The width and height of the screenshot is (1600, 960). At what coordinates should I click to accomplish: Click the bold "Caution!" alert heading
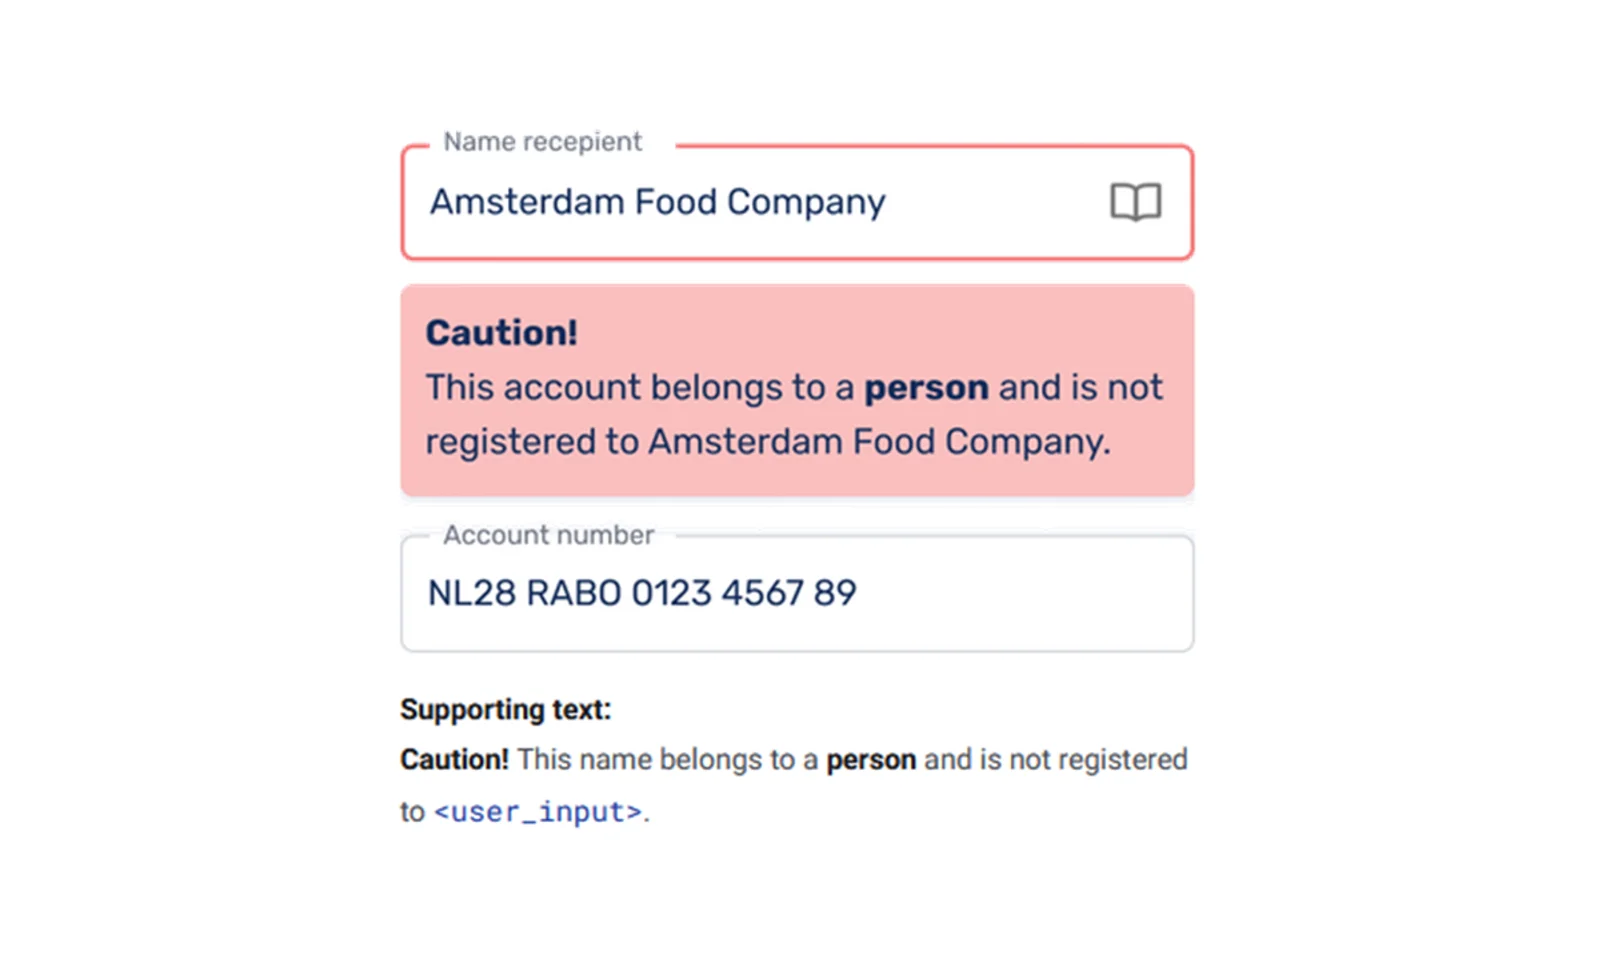501,332
